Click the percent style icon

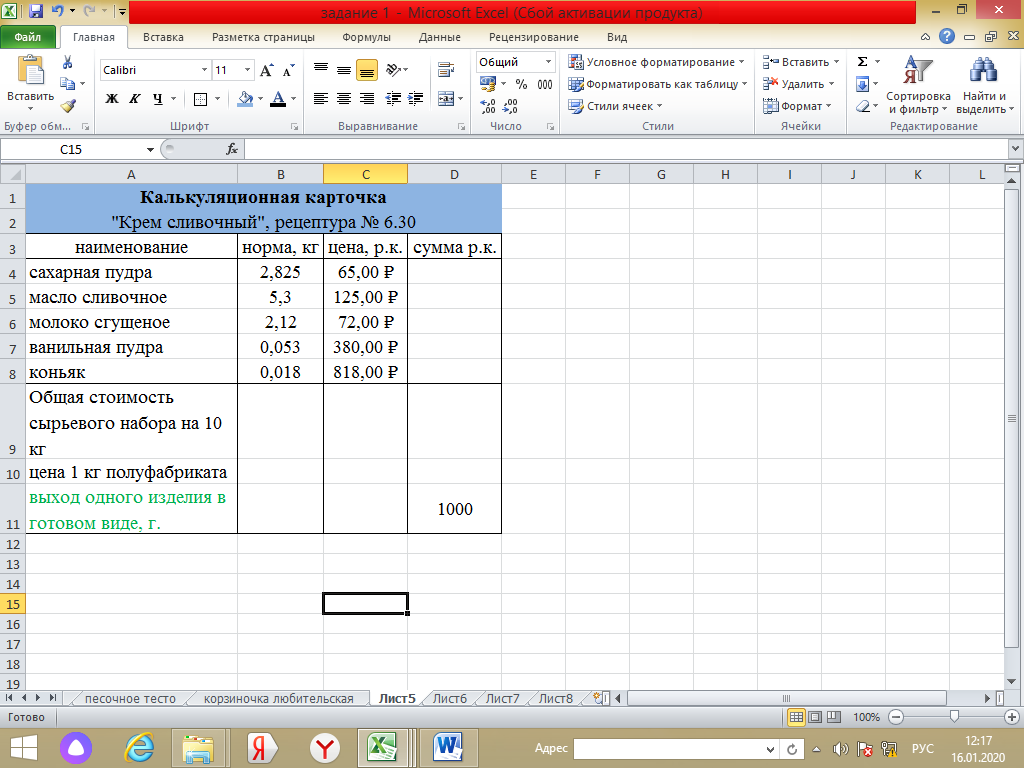point(521,84)
